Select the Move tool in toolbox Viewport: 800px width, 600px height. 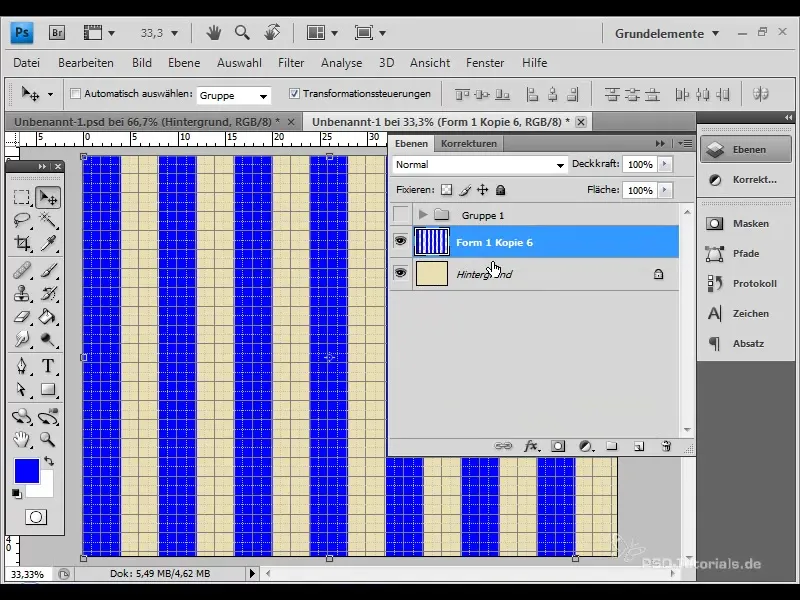[x=48, y=197]
